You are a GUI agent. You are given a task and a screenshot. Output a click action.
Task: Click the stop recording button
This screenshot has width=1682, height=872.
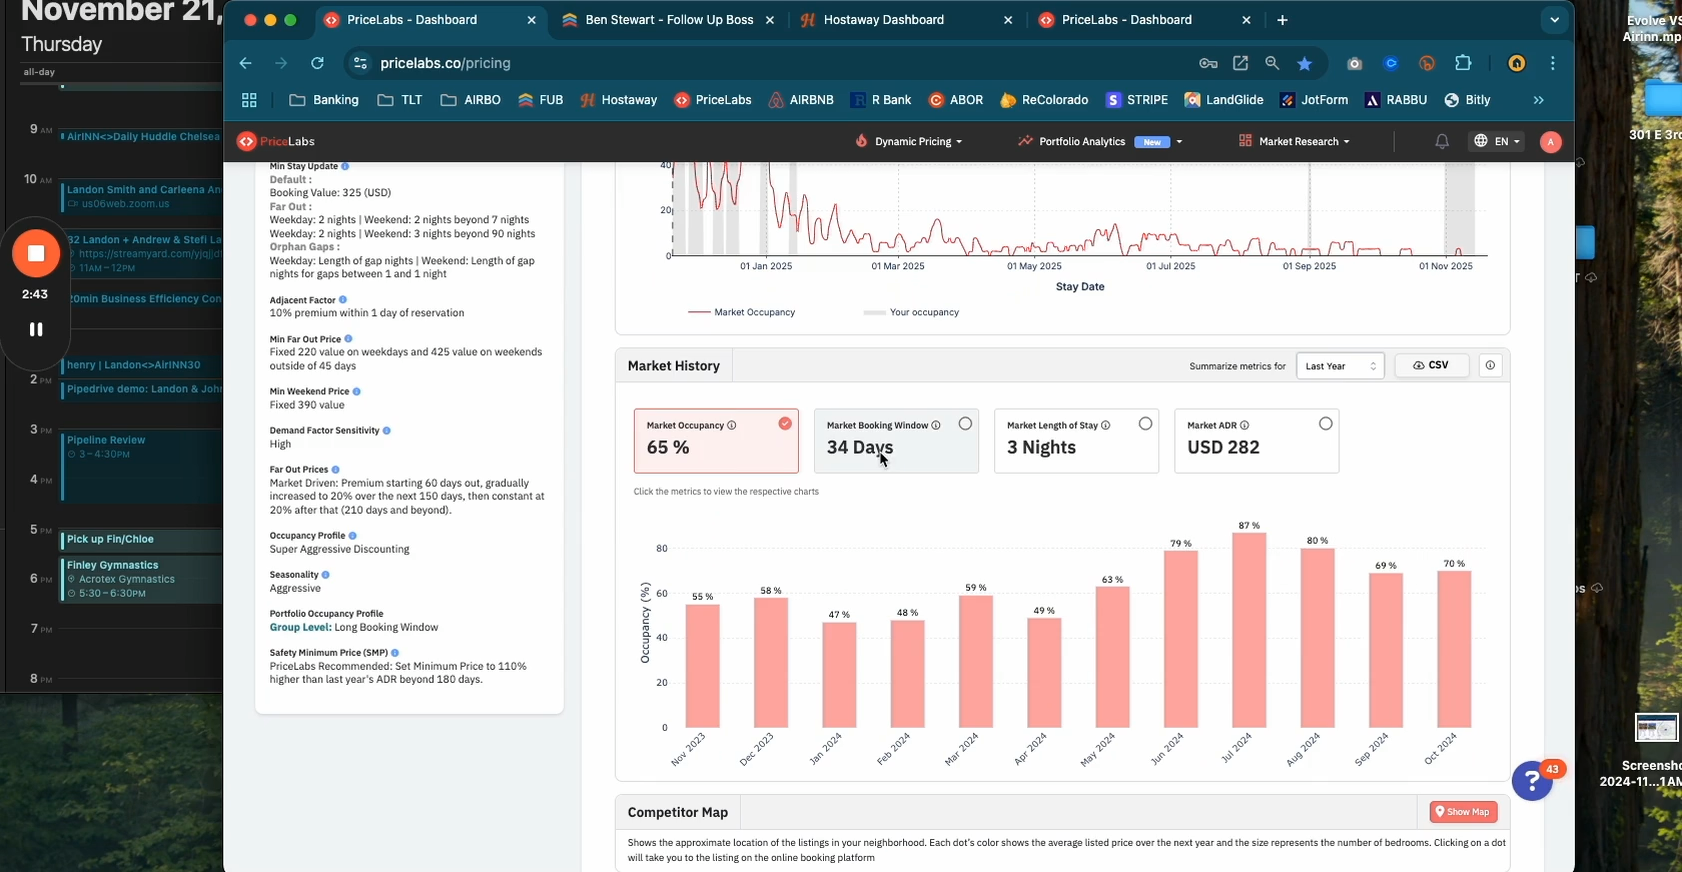click(x=36, y=254)
